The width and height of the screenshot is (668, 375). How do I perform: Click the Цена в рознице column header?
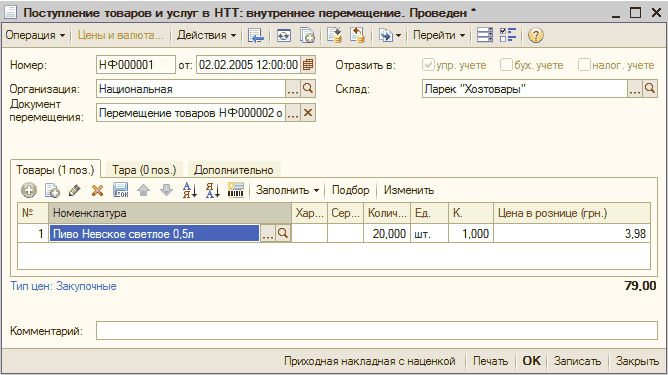pos(572,213)
